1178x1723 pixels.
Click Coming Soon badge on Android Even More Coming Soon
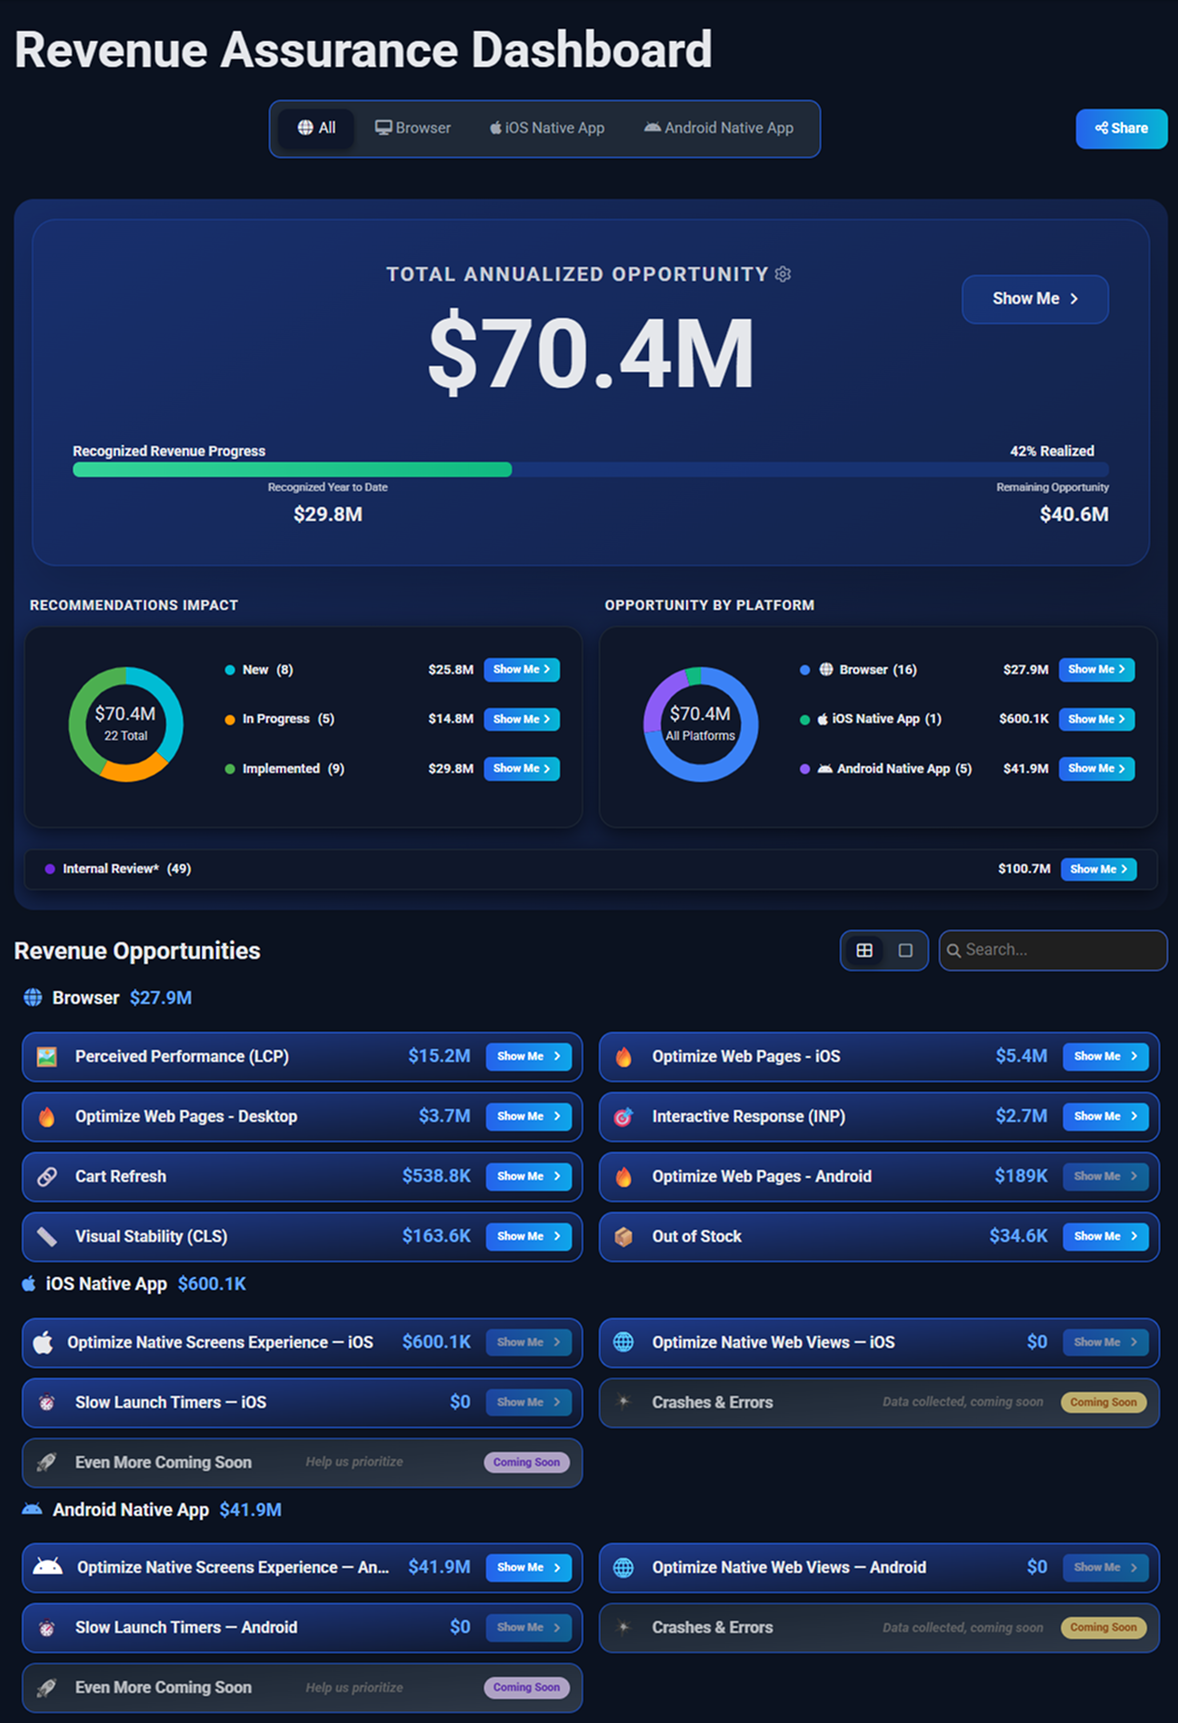(x=526, y=1688)
